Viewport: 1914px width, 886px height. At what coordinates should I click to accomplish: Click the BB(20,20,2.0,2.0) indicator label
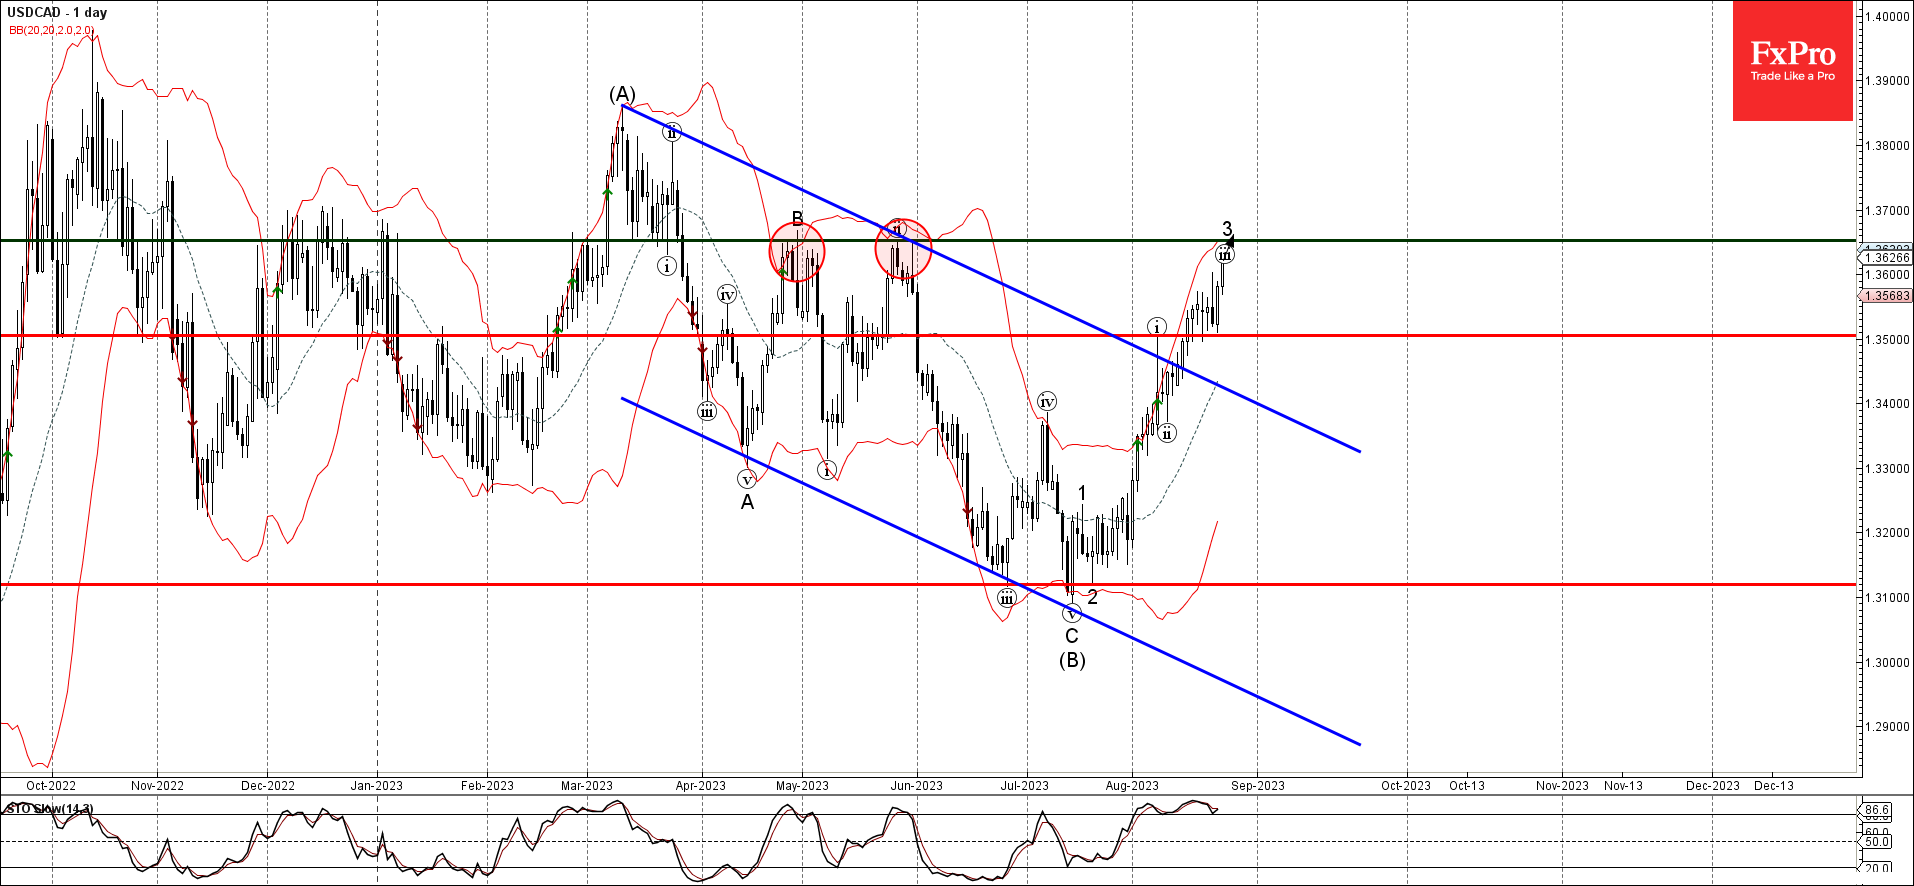tap(51, 30)
